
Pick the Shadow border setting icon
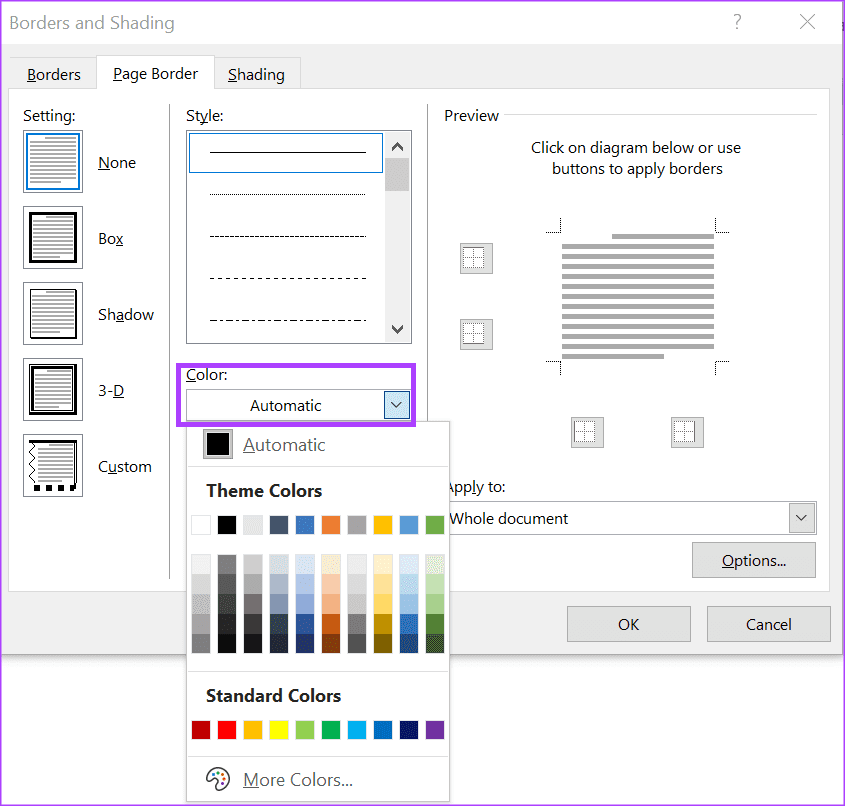(53, 314)
